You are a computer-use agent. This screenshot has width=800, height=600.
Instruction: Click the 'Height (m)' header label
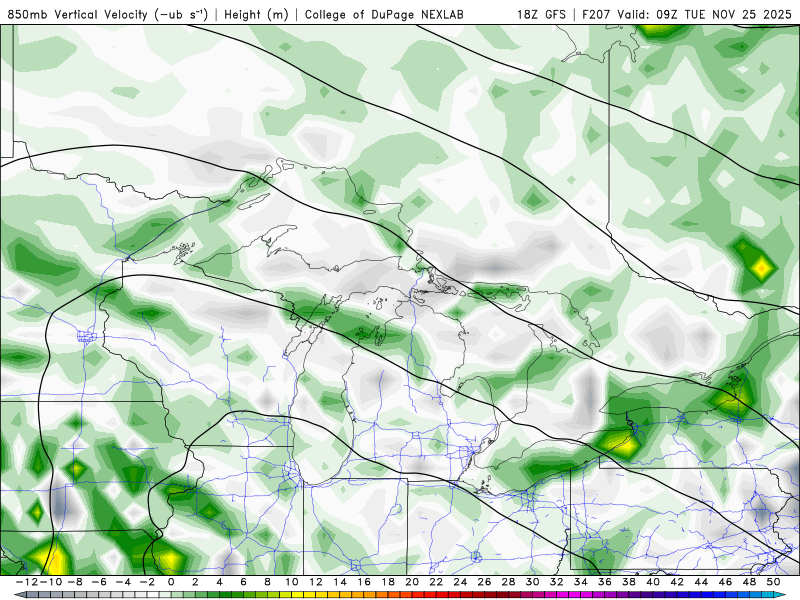(256, 14)
